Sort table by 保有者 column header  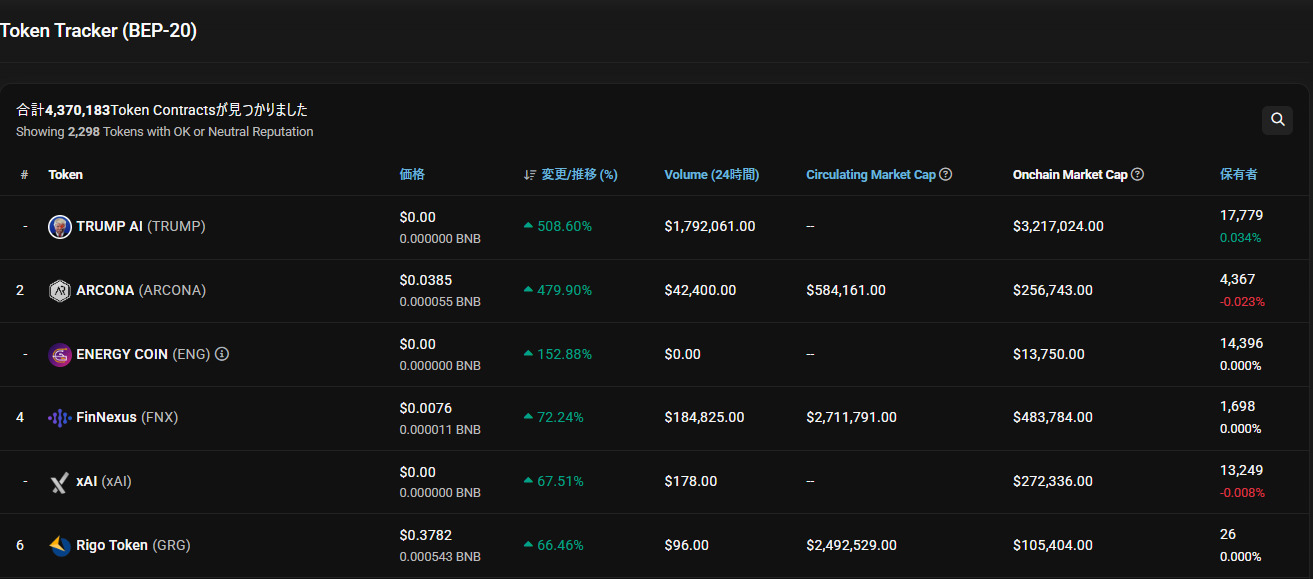pyautogui.click(x=1238, y=174)
